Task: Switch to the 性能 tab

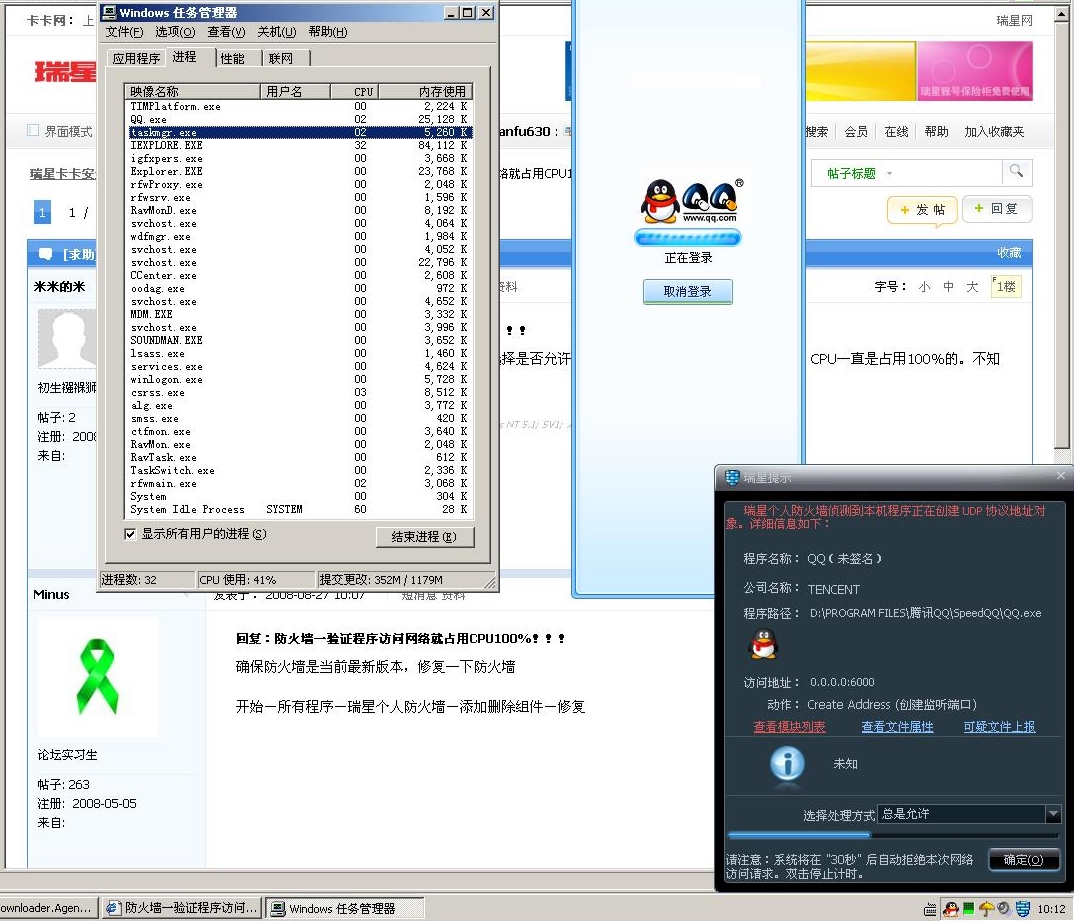Action: coord(239,58)
